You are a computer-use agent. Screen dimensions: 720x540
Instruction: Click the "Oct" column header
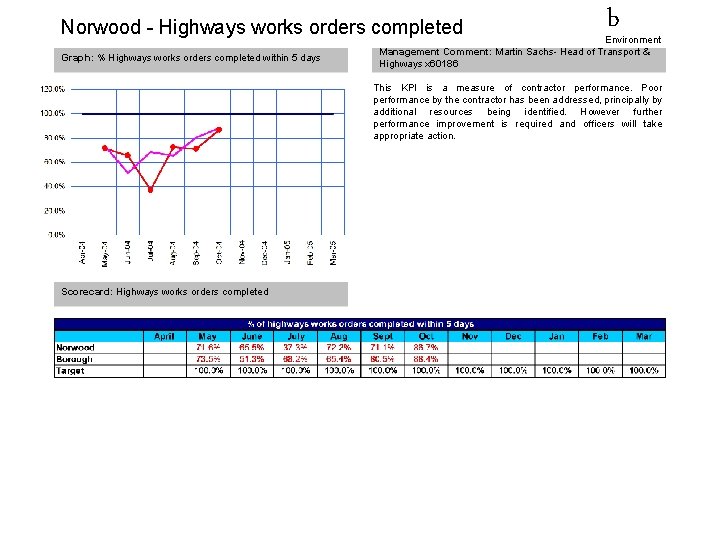coord(426,336)
